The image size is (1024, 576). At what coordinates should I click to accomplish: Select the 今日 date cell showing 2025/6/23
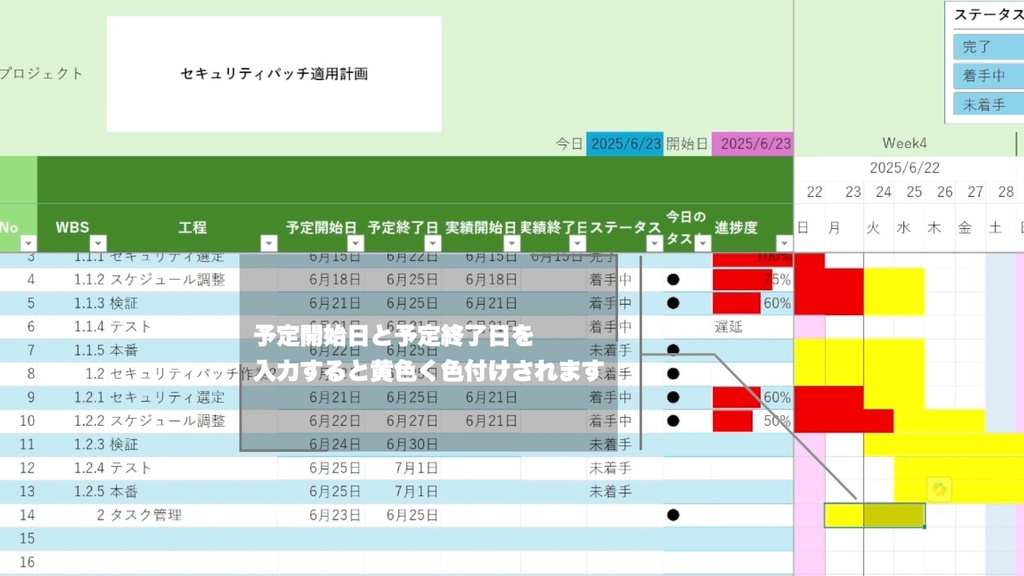pos(624,143)
